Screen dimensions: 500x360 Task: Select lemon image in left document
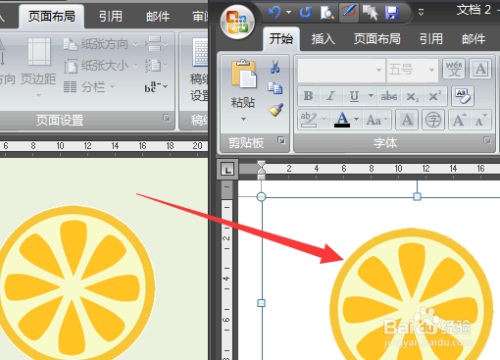[x=77, y=283]
